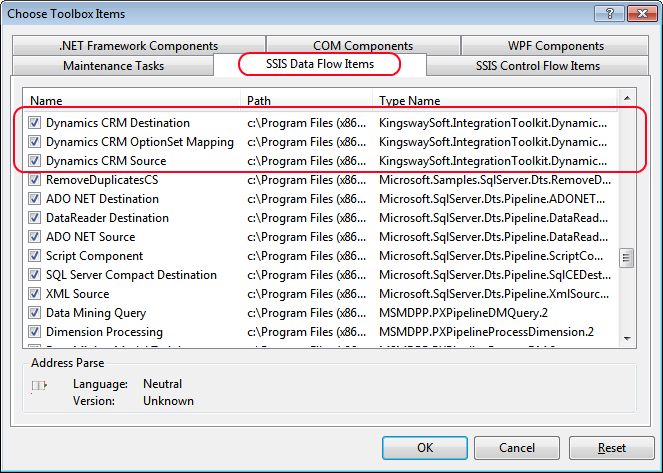Click the Help question mark button

[609, 14]
